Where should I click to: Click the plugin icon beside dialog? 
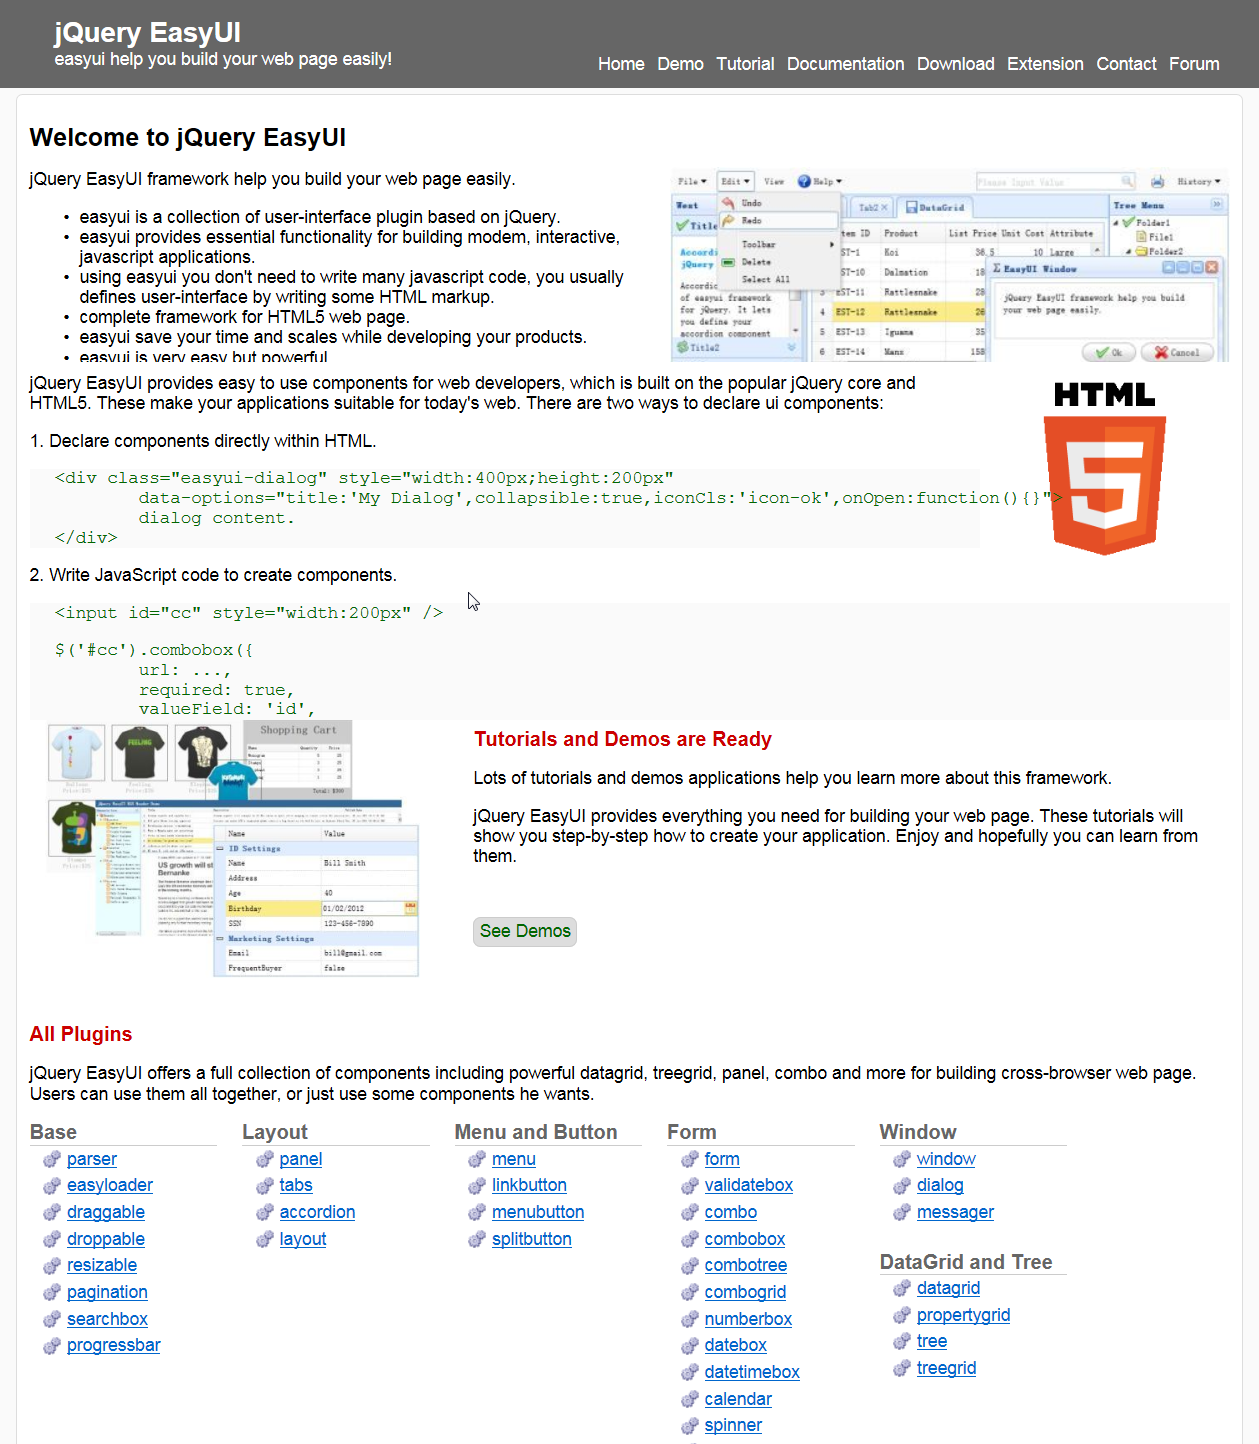902,1186
